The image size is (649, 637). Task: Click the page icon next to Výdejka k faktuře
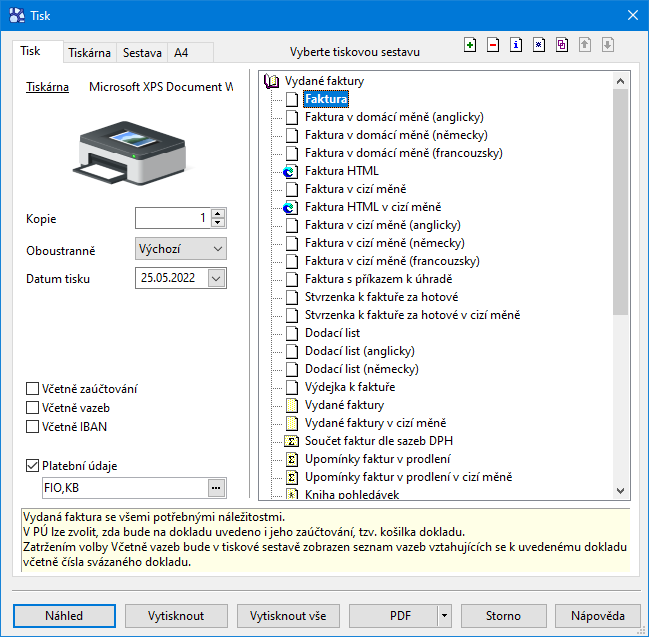click(x=292, y=387)
